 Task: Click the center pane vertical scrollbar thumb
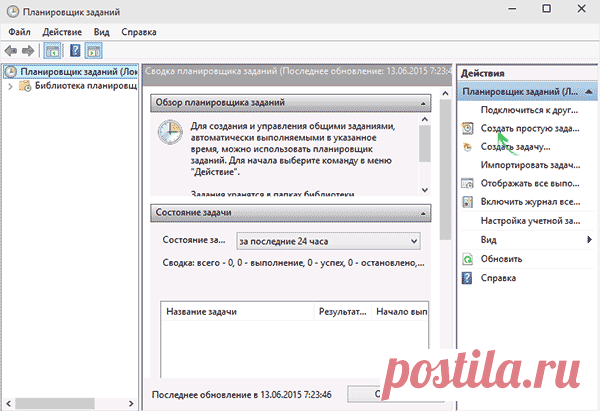click(x=445, y=170)
